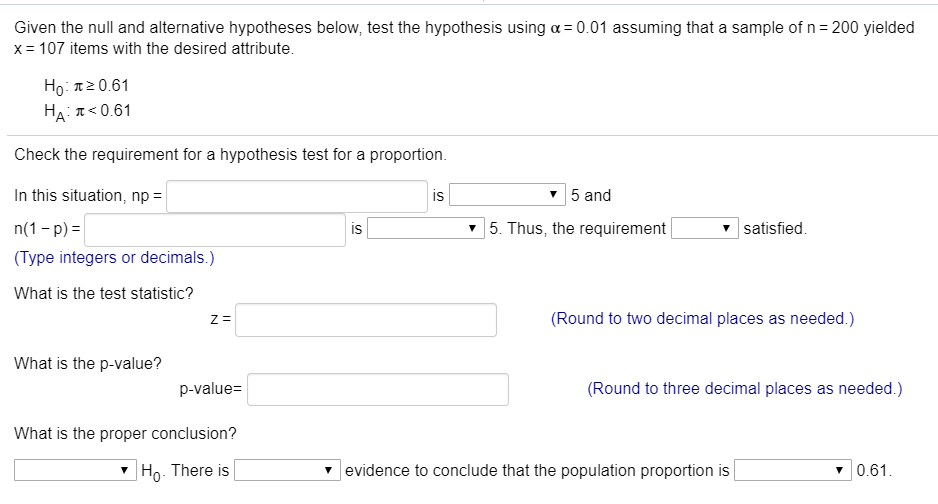Open the comparison dropdown after the n(1 − p) field
The height and width of the screenshot is (504, 938).
point(423,229)
